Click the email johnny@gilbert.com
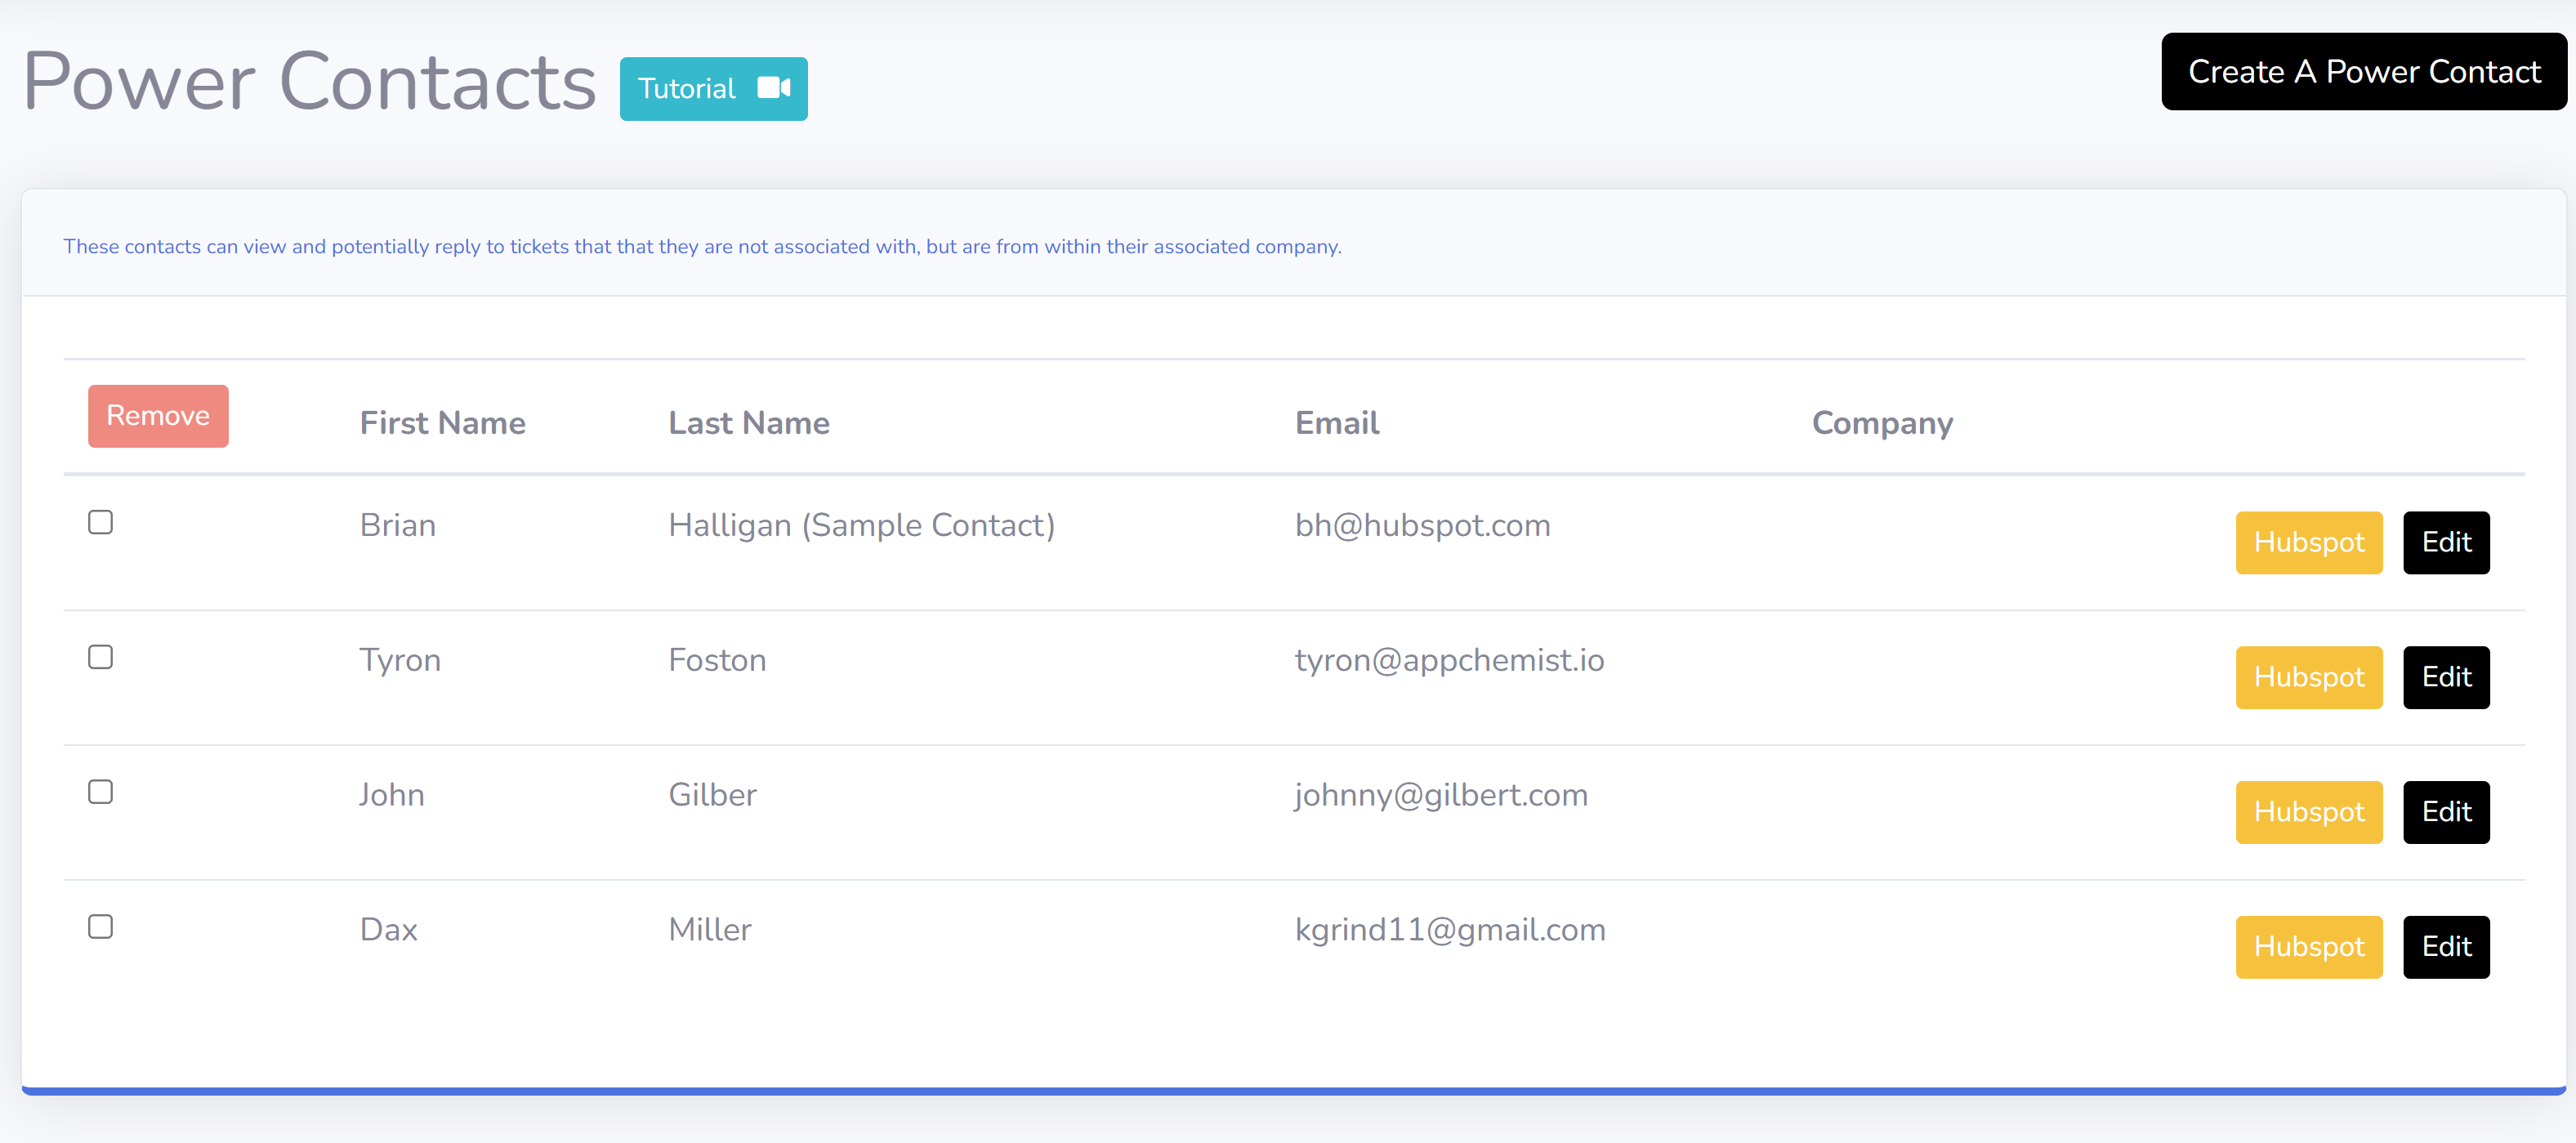The image size is (2576, 1143). click(1441, 796)
